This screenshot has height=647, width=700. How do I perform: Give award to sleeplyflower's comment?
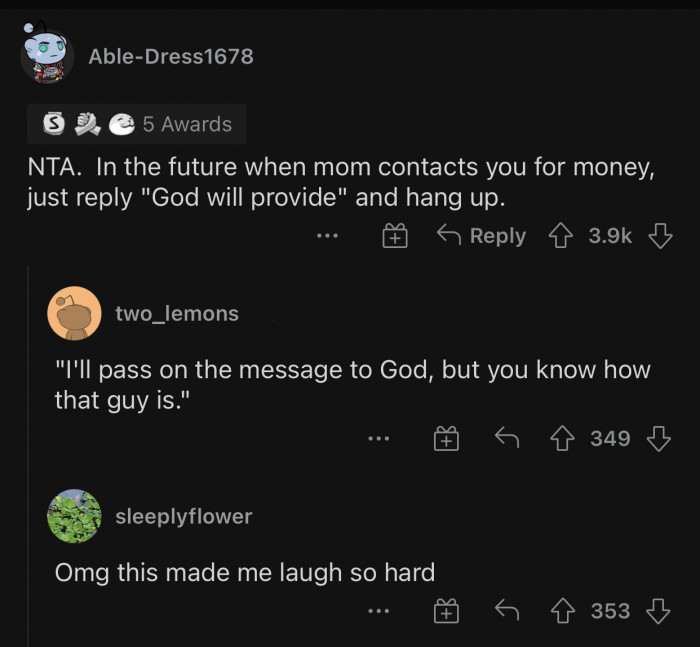[446, 612]
